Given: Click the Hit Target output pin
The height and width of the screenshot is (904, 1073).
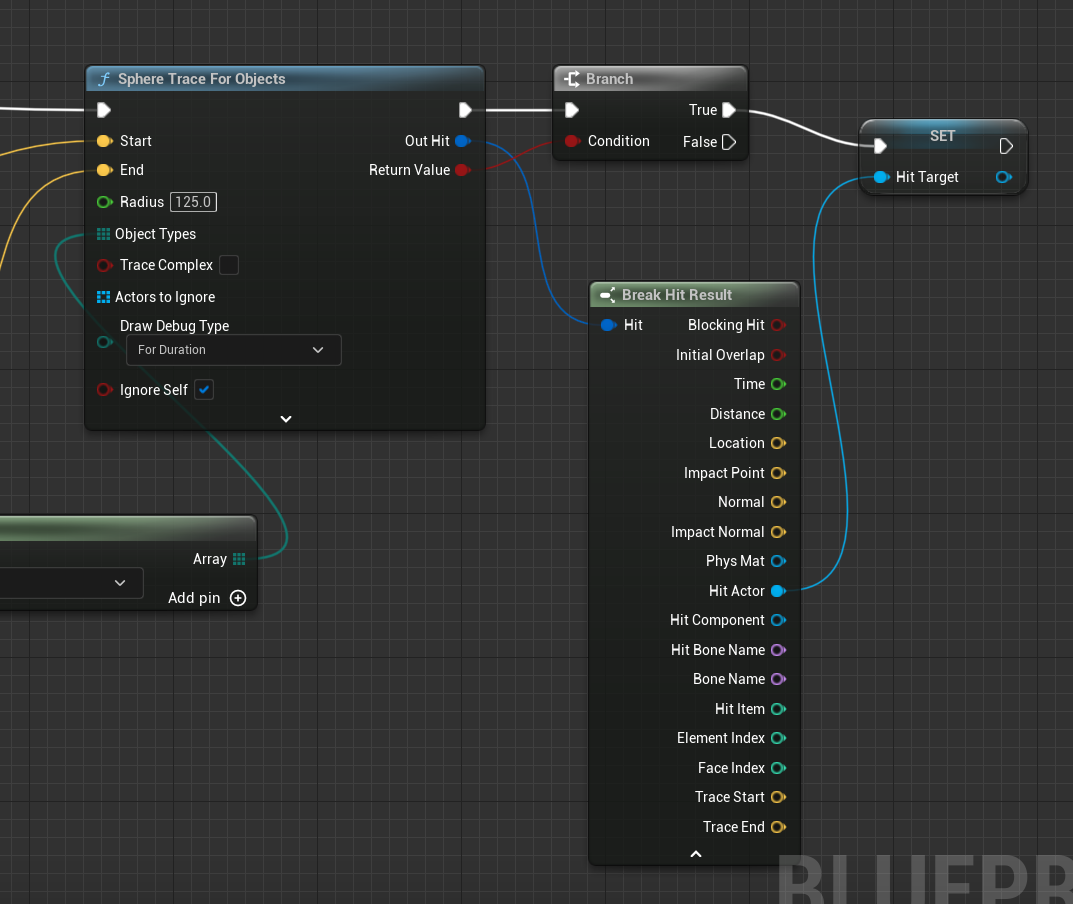Looking at the screenshot, I should (x=1004, y=177).
